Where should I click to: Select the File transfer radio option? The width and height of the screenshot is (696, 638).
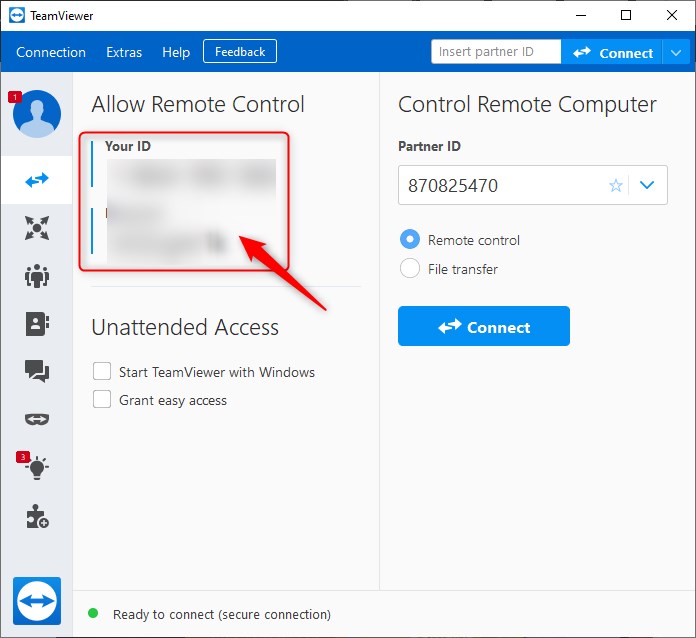(410, 268)
